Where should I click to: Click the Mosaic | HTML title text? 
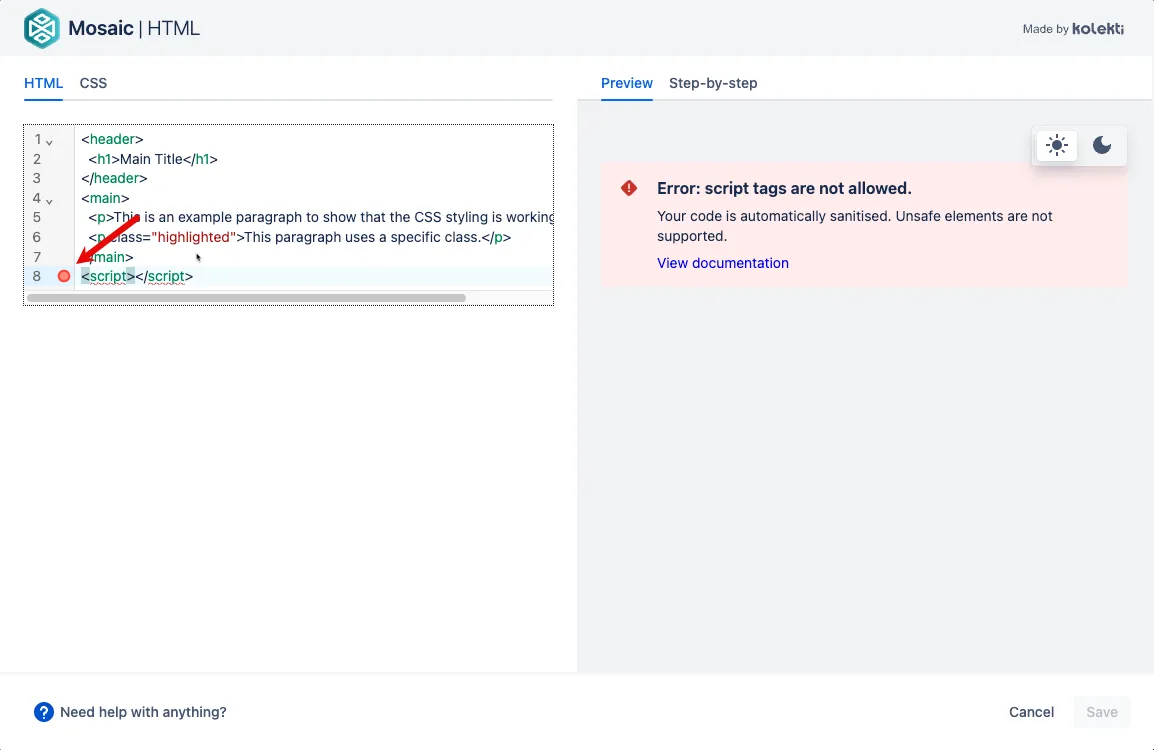click(134, 28)
